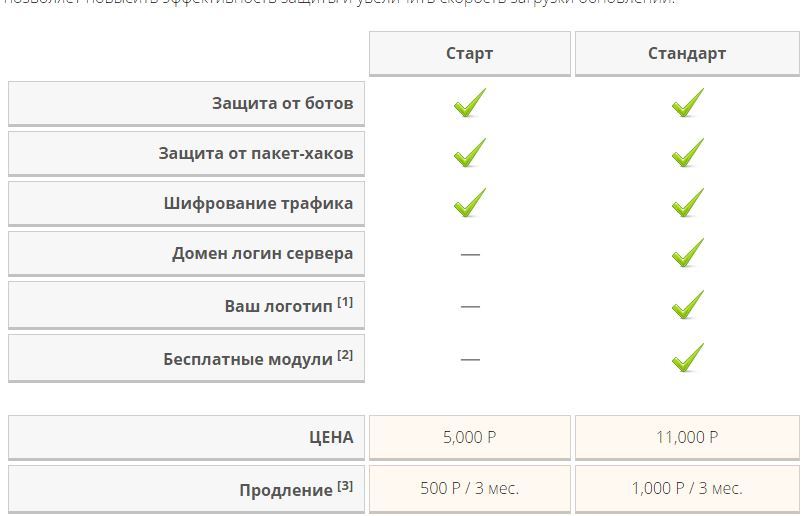Click the Старт checkmark for Защита от ботов
The image size is (807, 516).
[469, 103]
